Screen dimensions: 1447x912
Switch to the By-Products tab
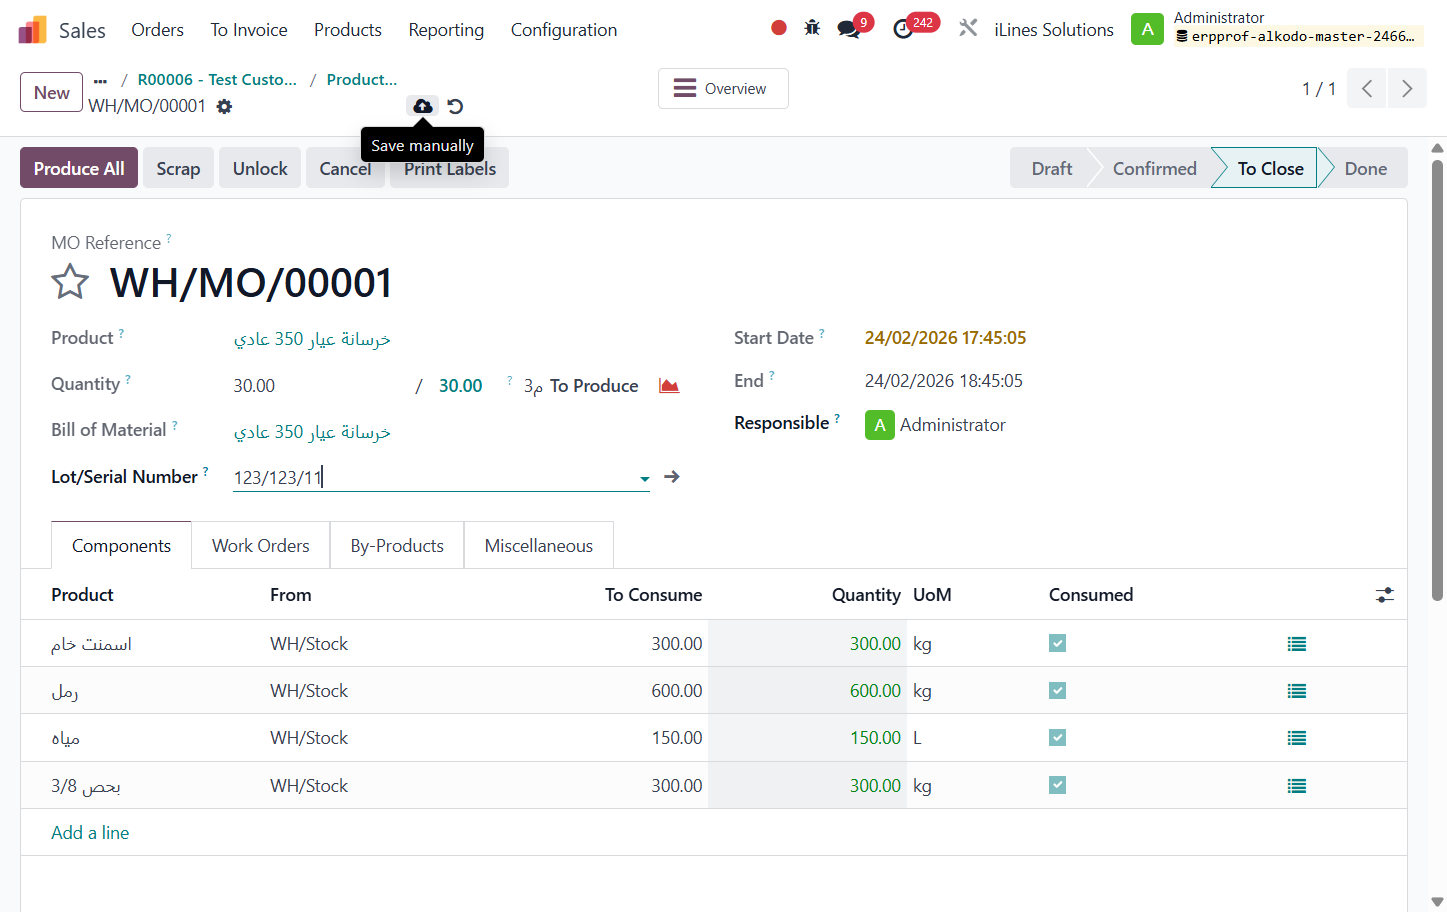tap(397, 545)
